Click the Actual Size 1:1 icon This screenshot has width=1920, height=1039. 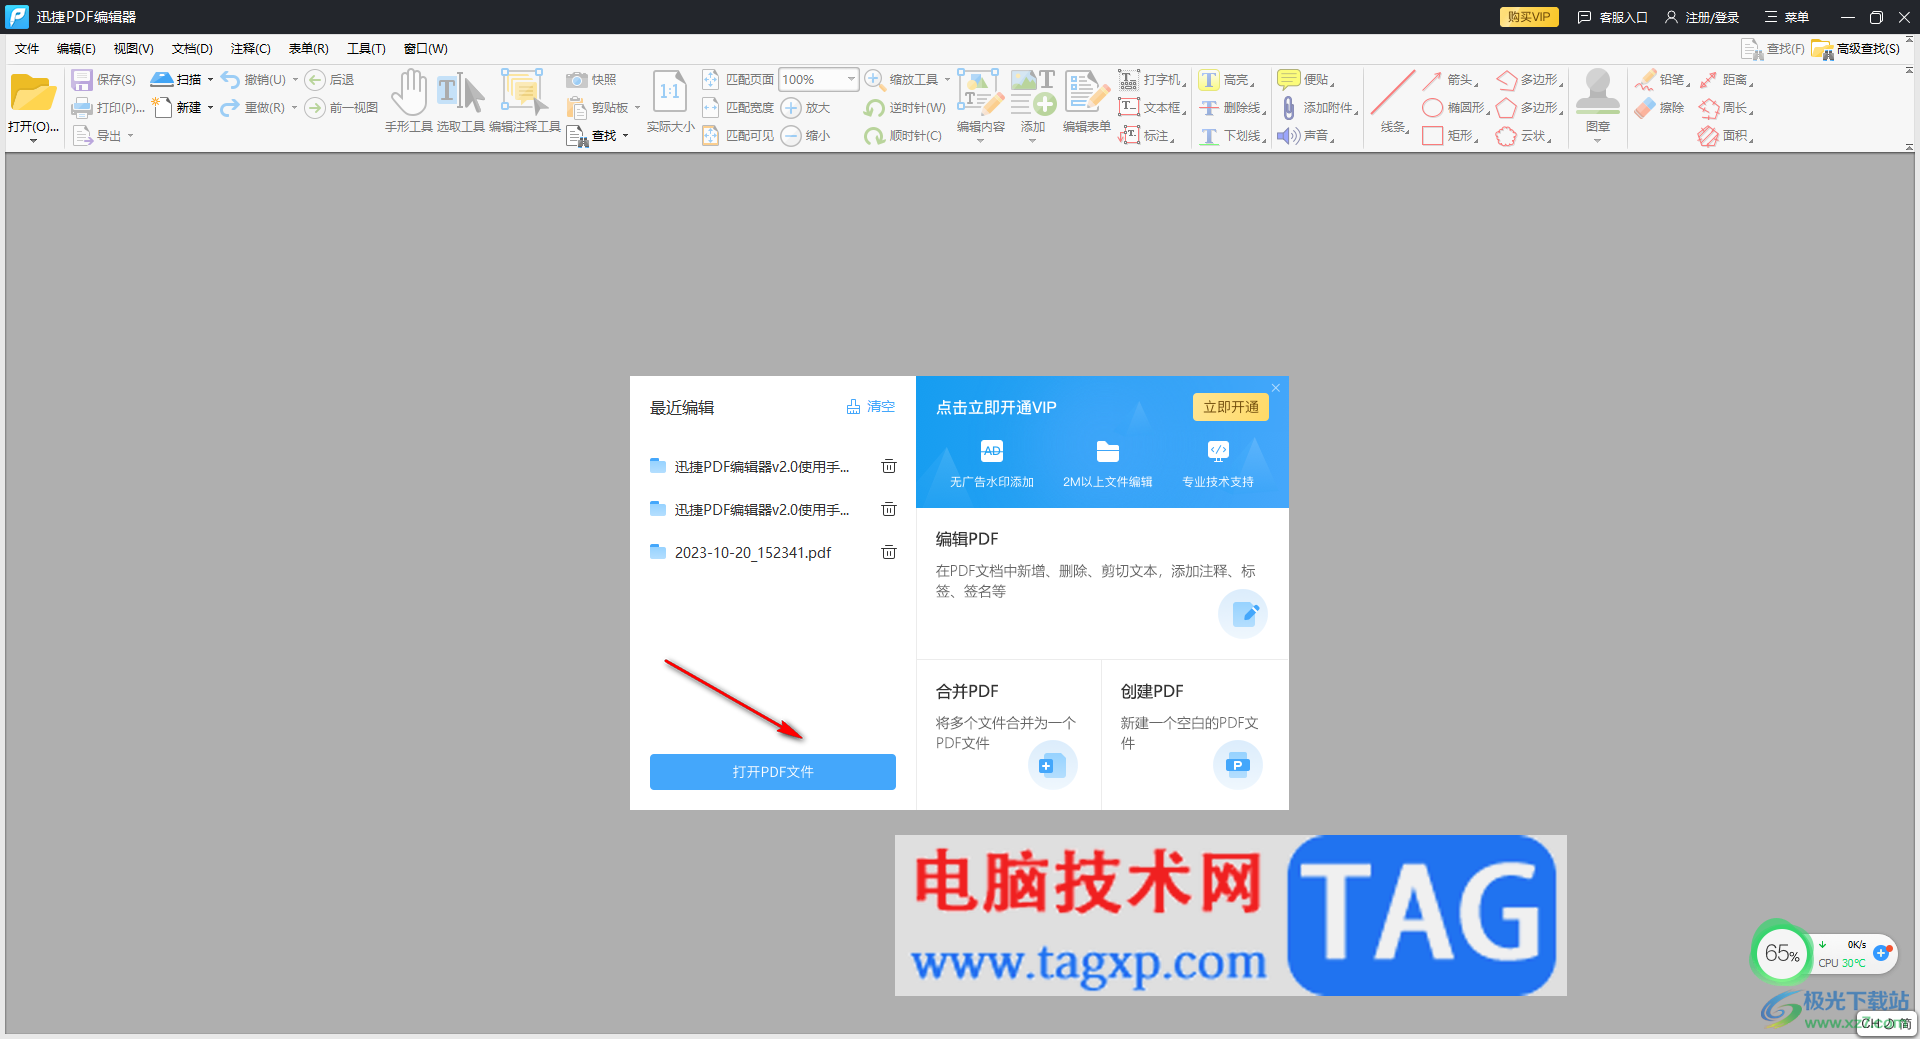click(x=670, y=93)
